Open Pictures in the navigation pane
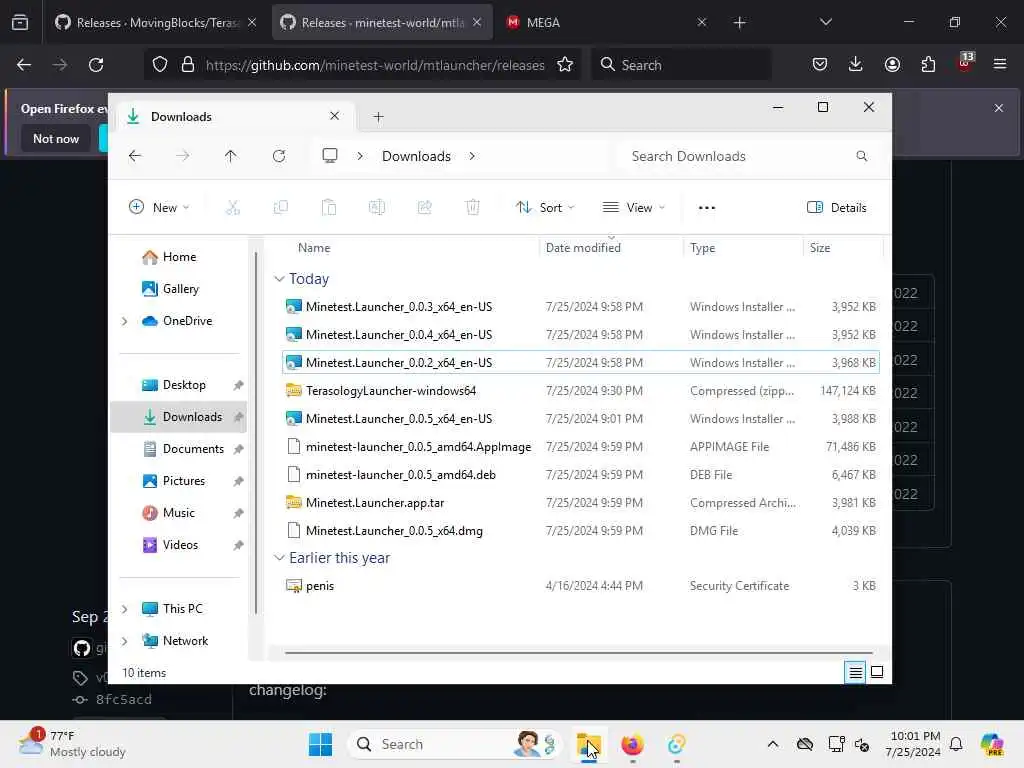This screenshot has height=768, width=1024. coord(184,481)
